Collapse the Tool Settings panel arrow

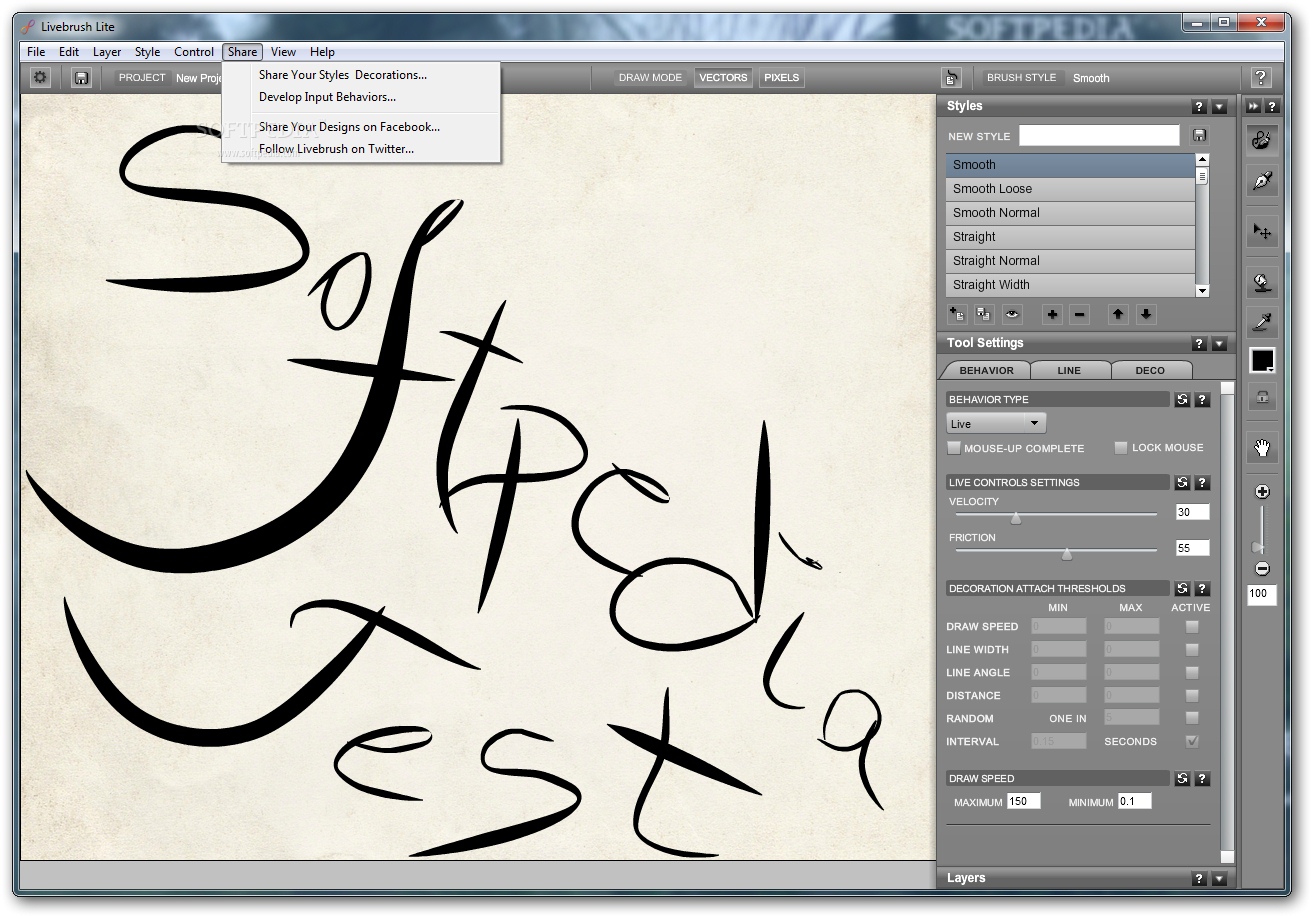coord(1219,343)
